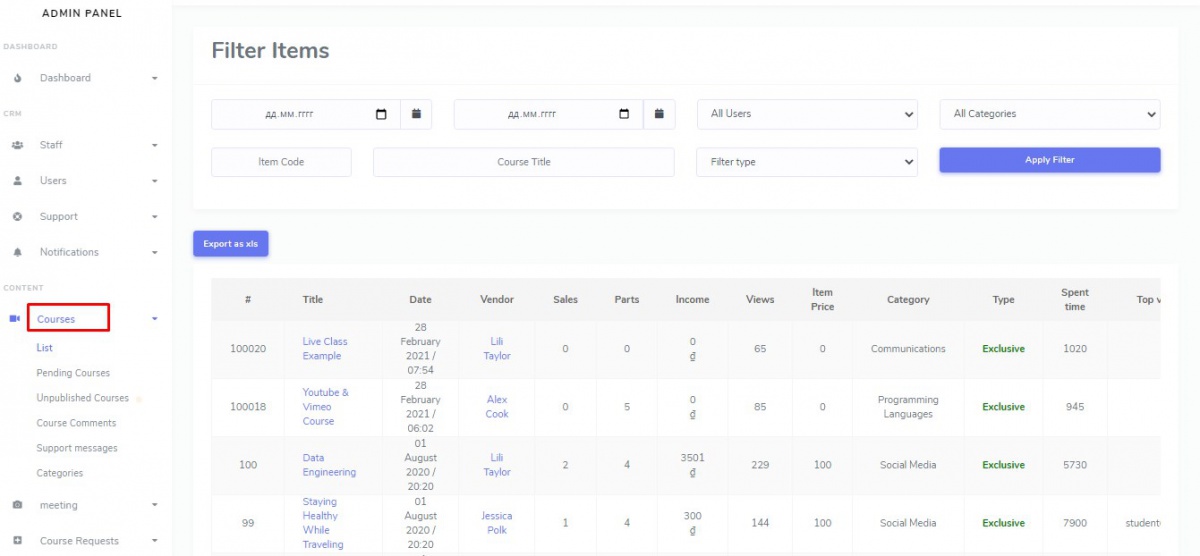Click the meeting camera icon

point(17,505)
